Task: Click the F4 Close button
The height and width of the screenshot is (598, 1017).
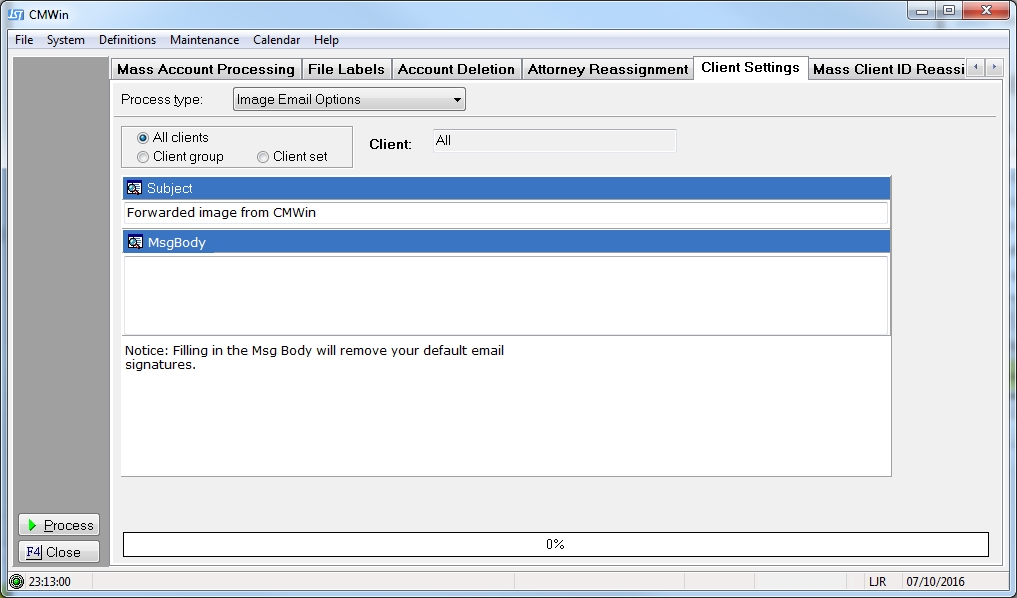Action: click(59, 552)
